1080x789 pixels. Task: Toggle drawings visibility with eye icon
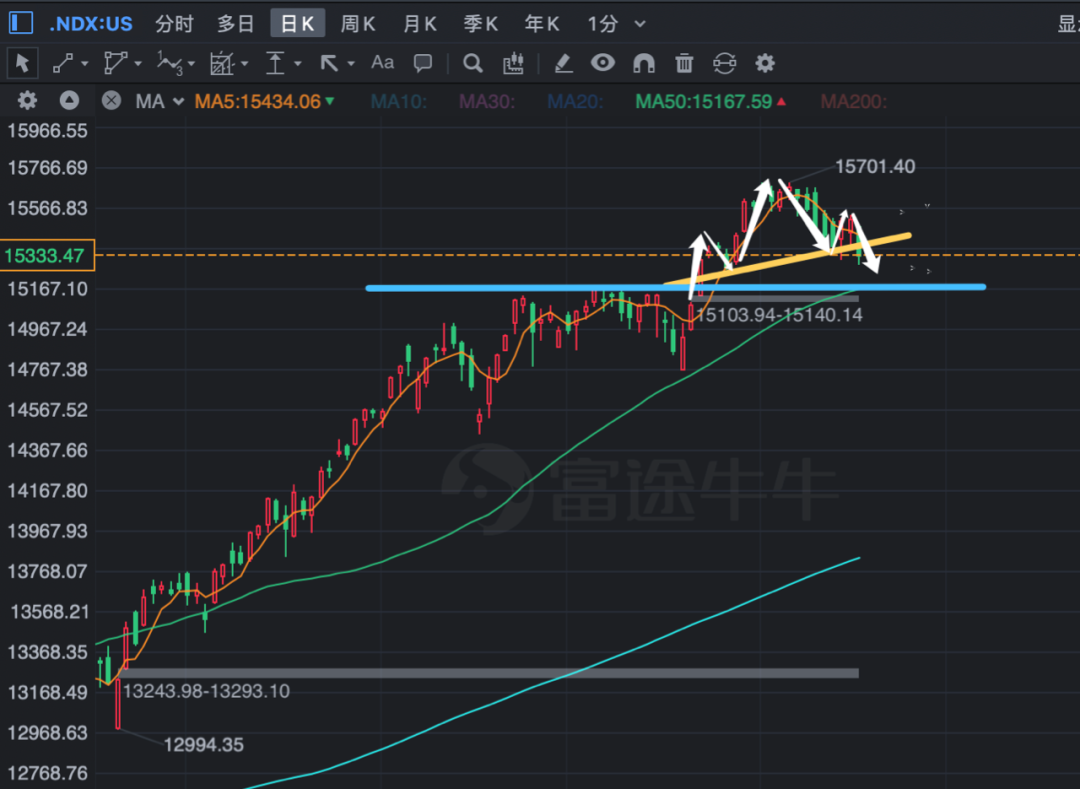click(x=603, y=63)
